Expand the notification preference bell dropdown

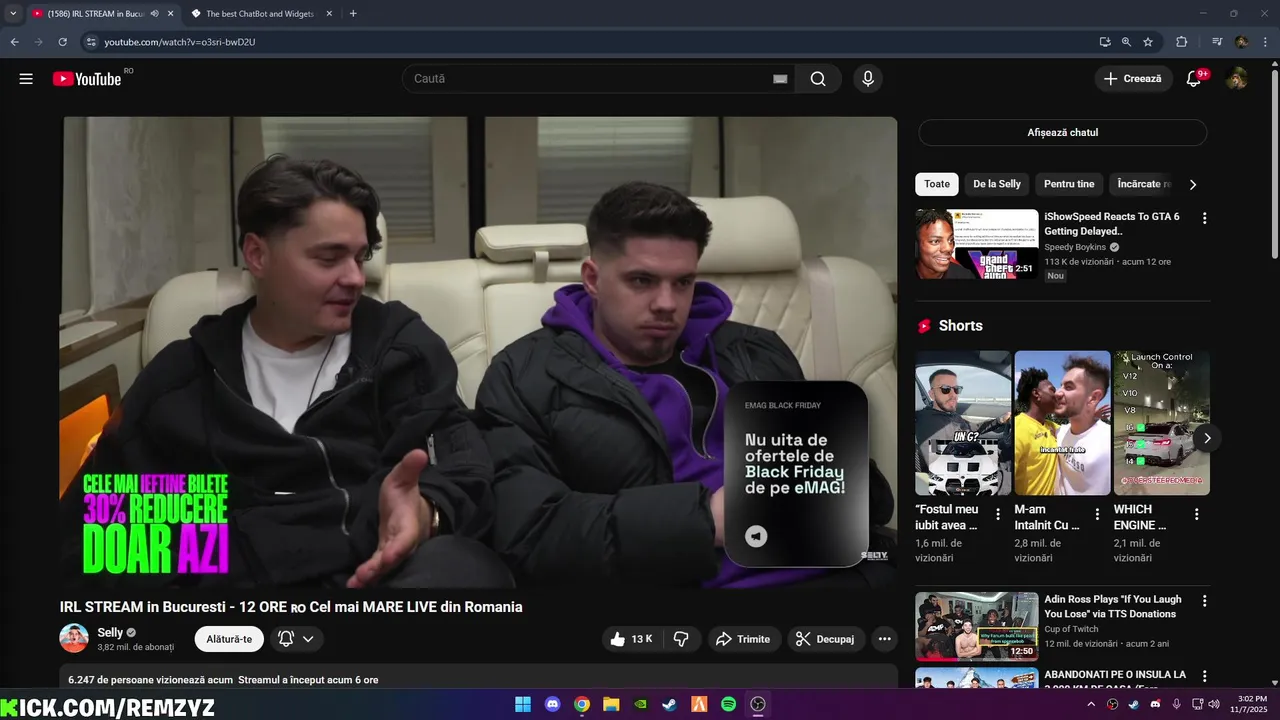tap(296, 639)
